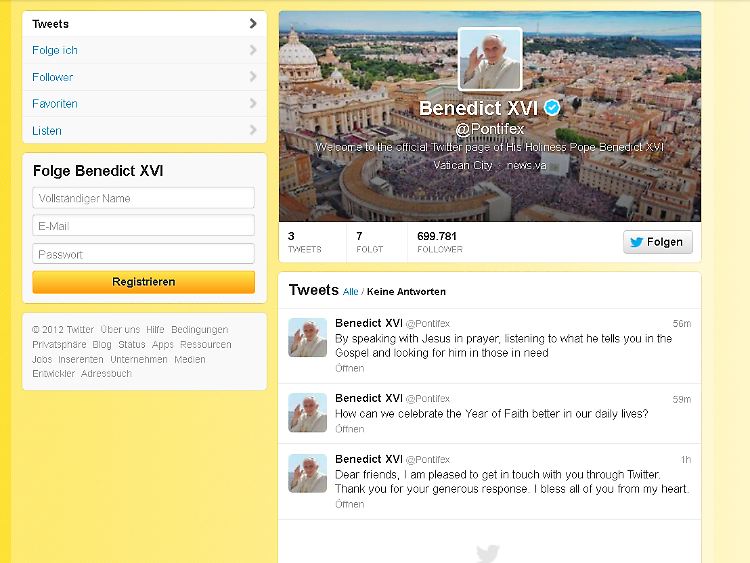Click author name on the 56m tweet
Viewport: 750px width, 563px height.
[x=369, y=323]
